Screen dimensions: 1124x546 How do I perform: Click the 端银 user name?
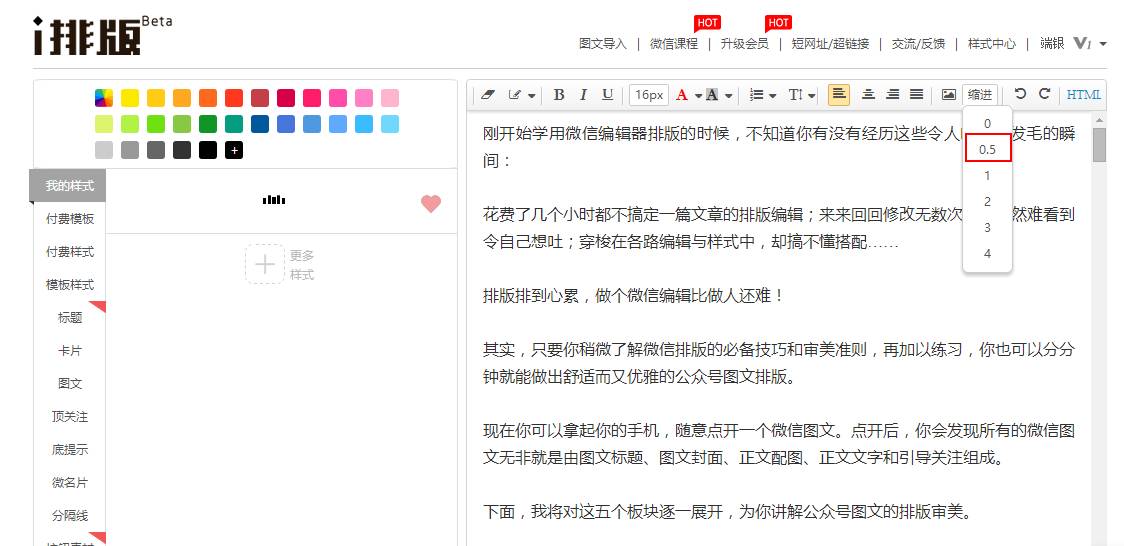tap(1052, 43)
